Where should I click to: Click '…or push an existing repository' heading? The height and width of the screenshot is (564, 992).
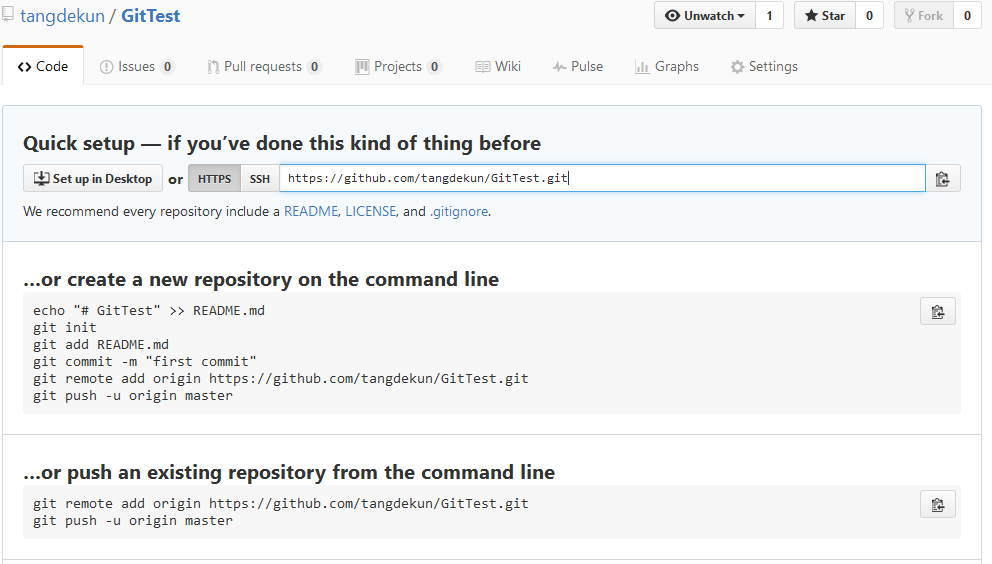pyautogui.click(x=289, y=473)
